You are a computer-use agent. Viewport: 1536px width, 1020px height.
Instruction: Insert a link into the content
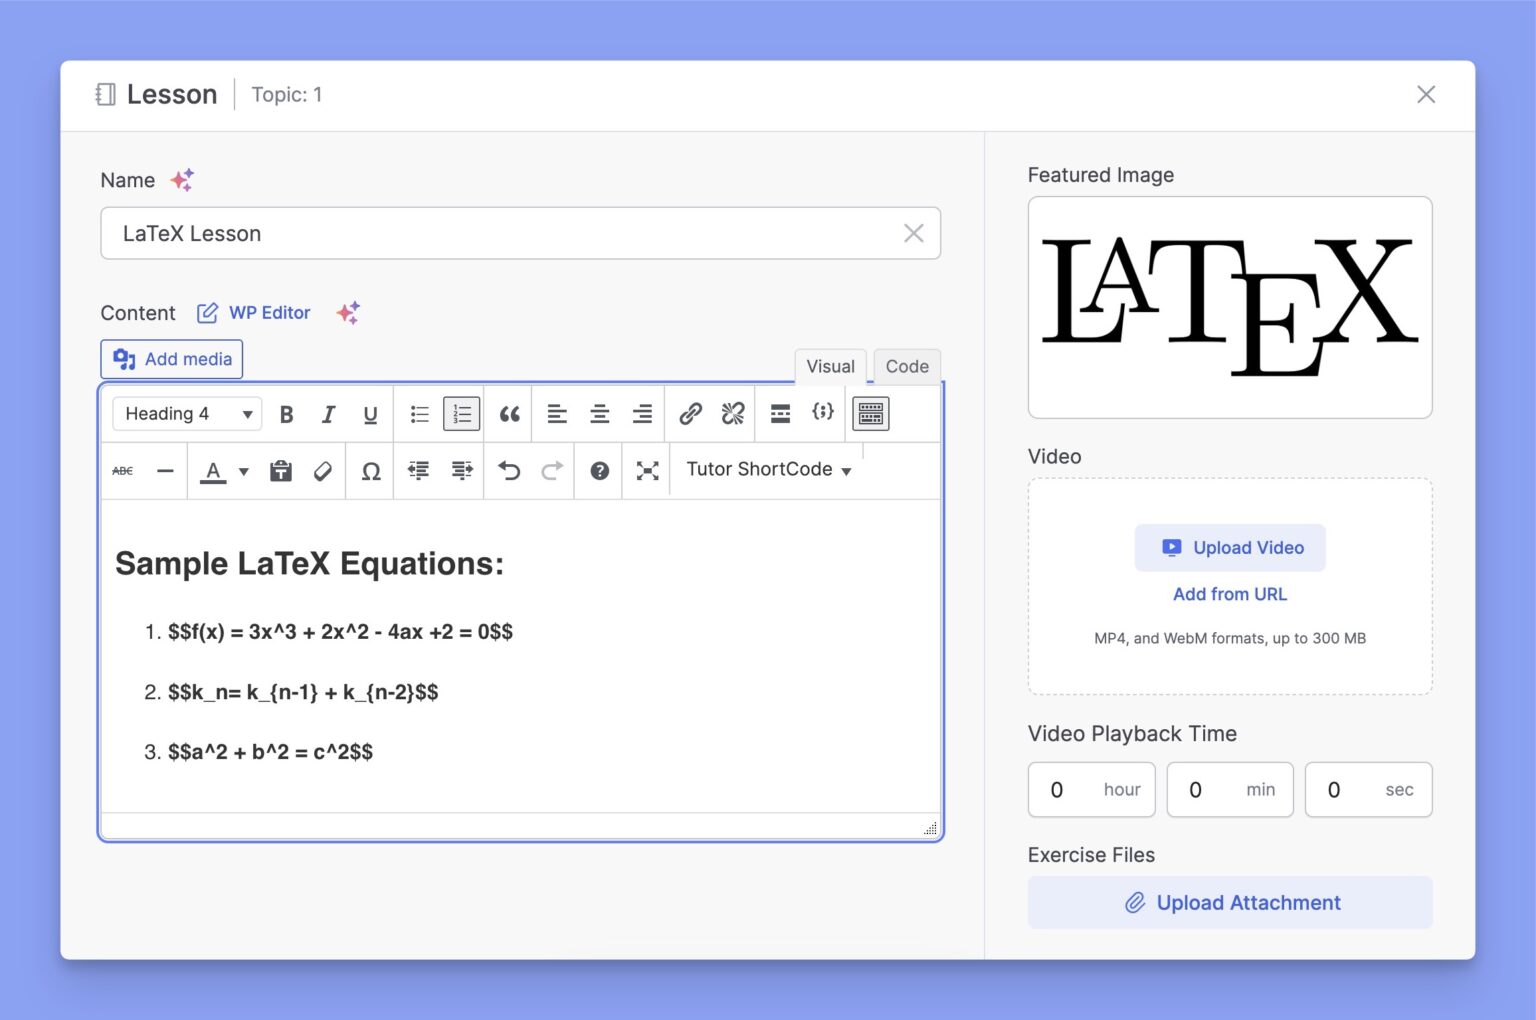(x=691, y=413)
